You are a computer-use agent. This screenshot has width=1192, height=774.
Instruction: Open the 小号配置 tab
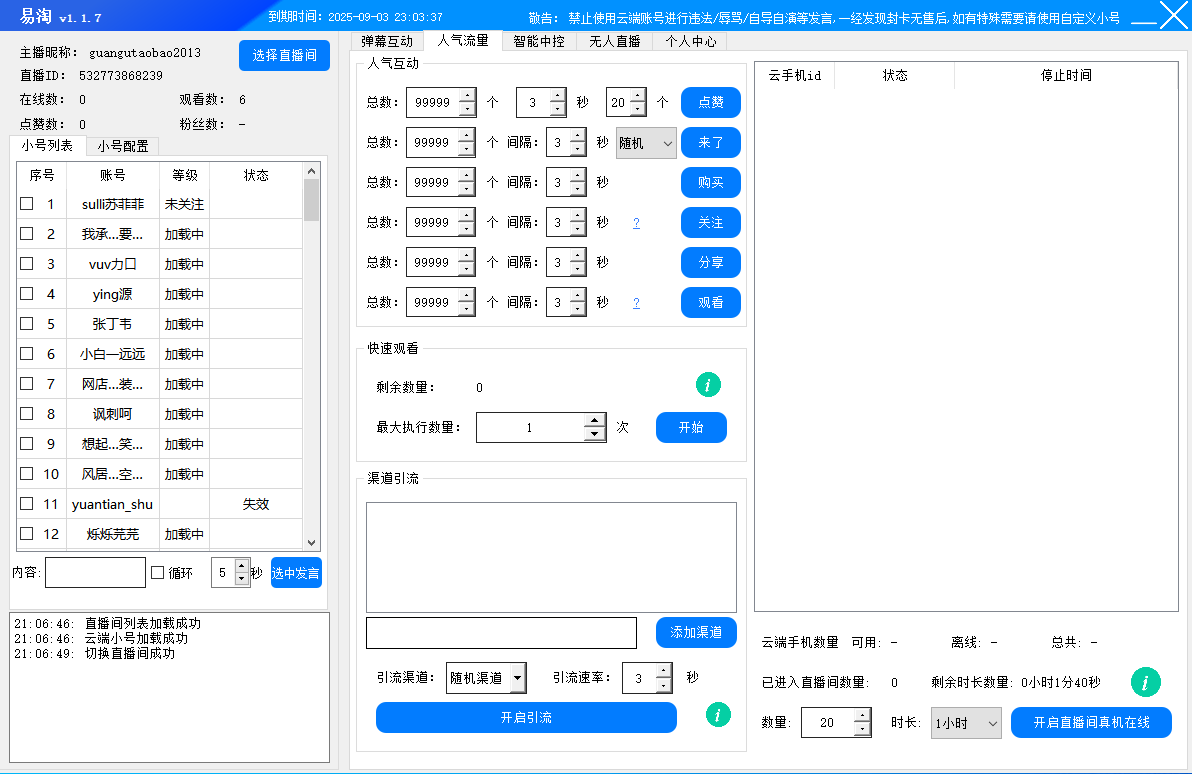pos(122,146)
